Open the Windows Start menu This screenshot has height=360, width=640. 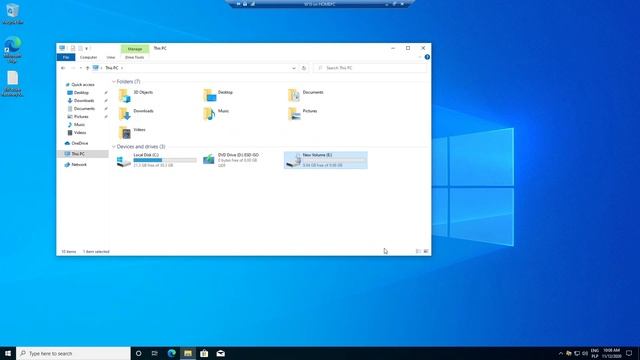coord(8,353)
